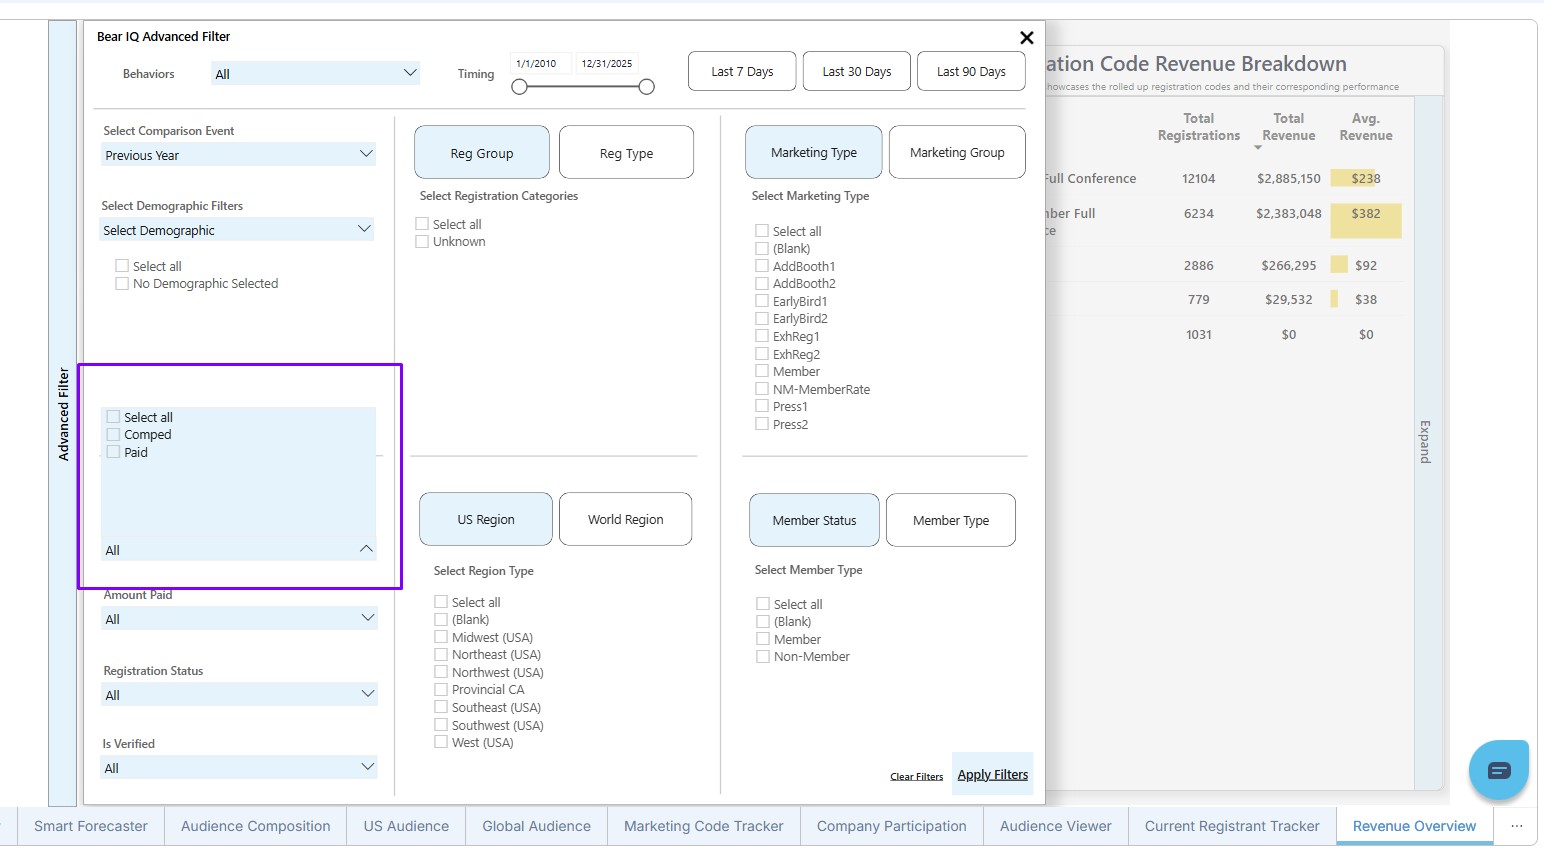Enable the Non-Member checkbox
This screenshot has height=849, width=1544.
click(763, 657)
